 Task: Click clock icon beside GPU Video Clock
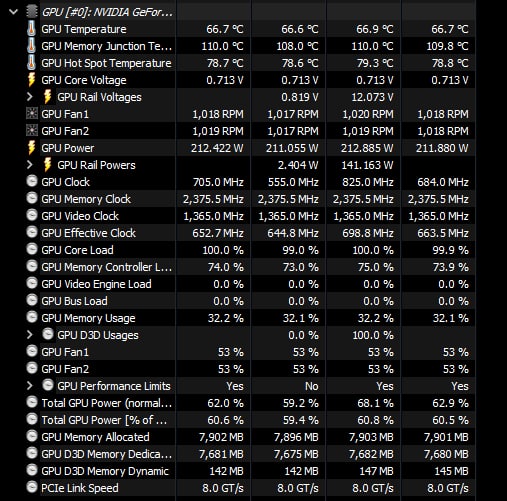tap(32, 215)
